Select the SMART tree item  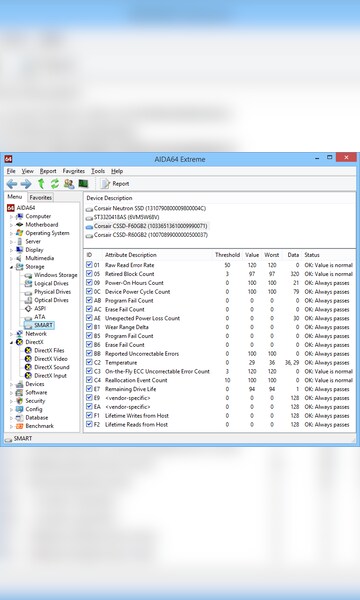[x=39, y=325]
